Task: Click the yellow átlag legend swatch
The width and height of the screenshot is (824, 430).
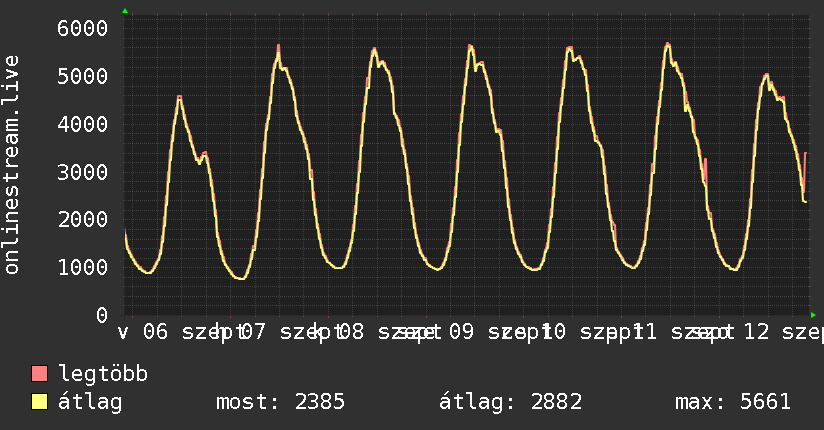Action: pos(39,402)
